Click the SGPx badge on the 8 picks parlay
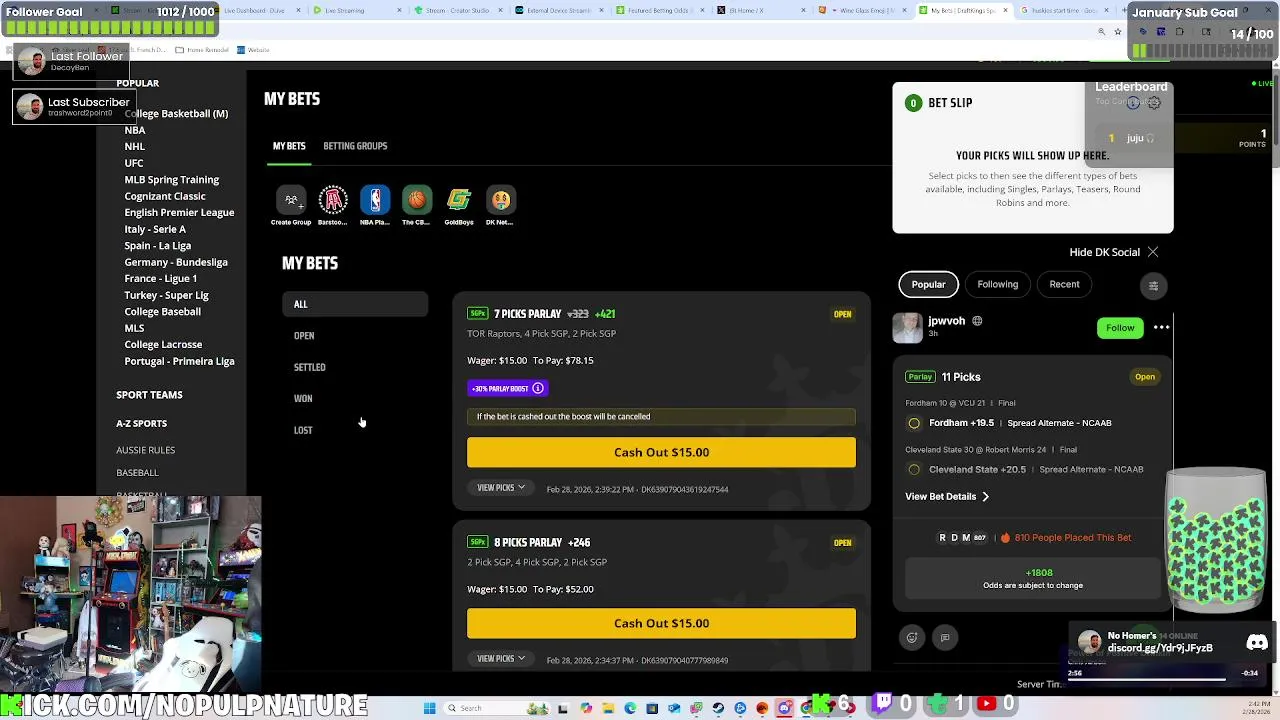The image size is (1280, 720). 478,542
